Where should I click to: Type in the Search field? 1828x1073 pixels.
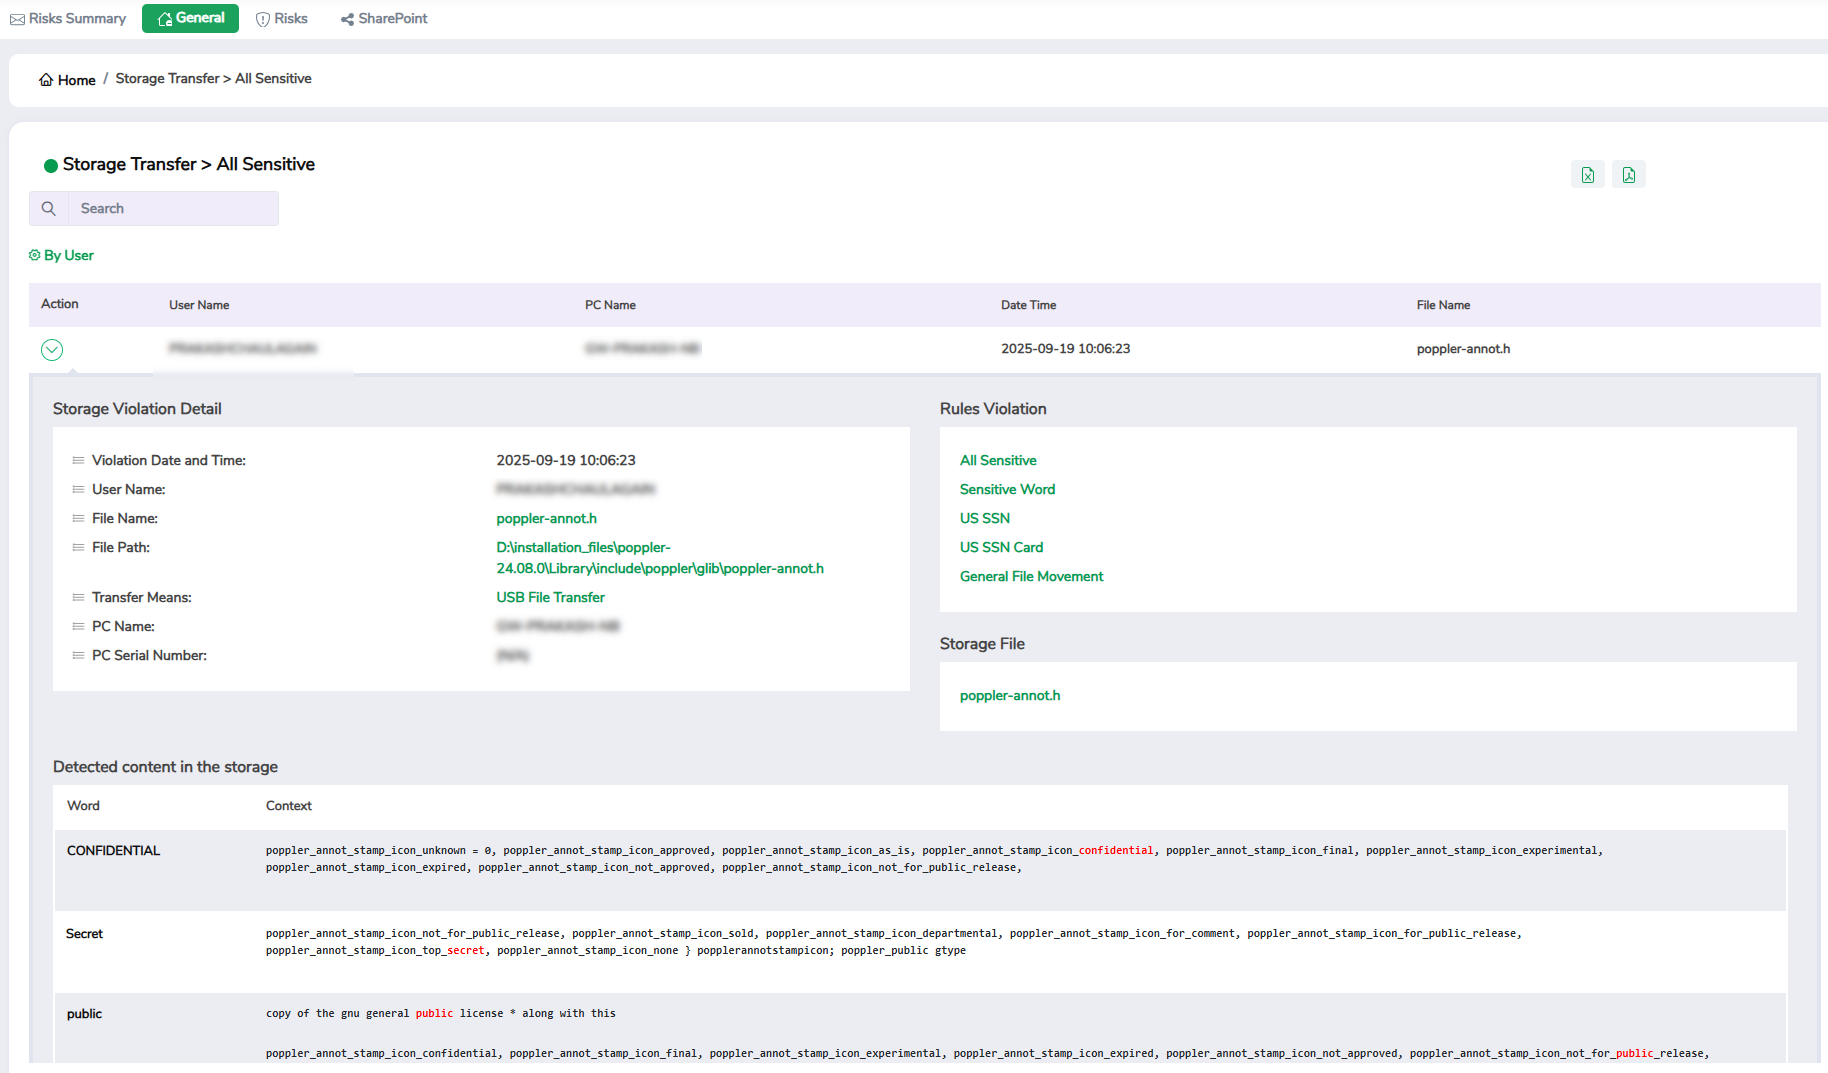[x=172, y=209]
